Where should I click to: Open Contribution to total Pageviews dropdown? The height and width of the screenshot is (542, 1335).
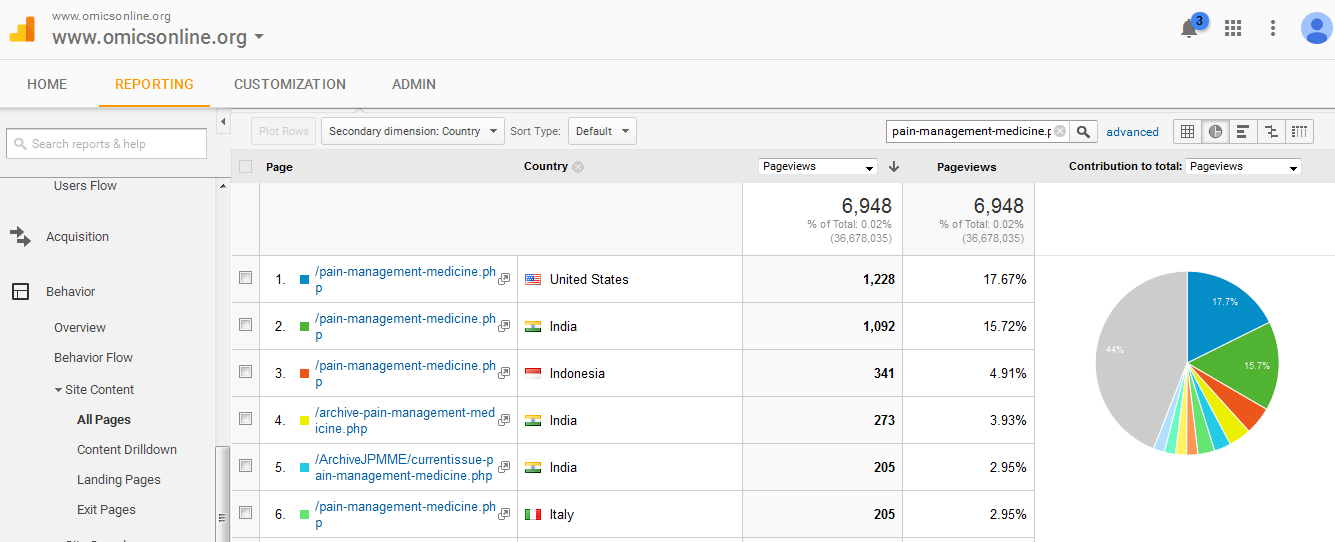[x=1244, y=167]
